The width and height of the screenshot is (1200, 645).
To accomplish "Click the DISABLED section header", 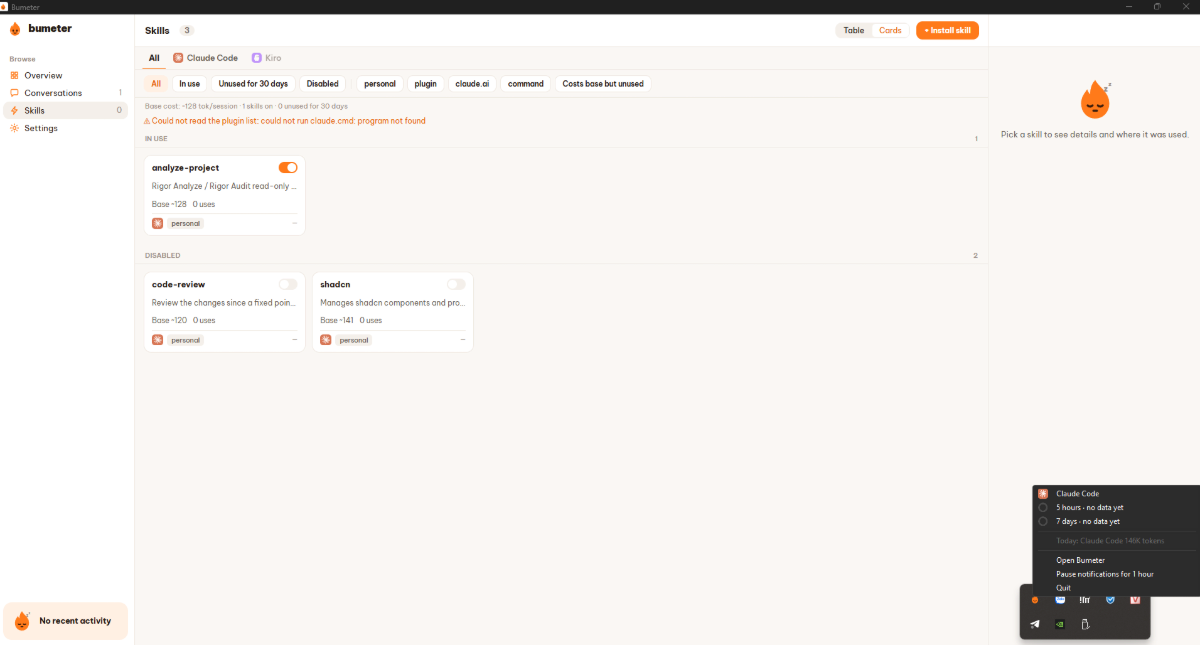I will click(x=163, y=256).
